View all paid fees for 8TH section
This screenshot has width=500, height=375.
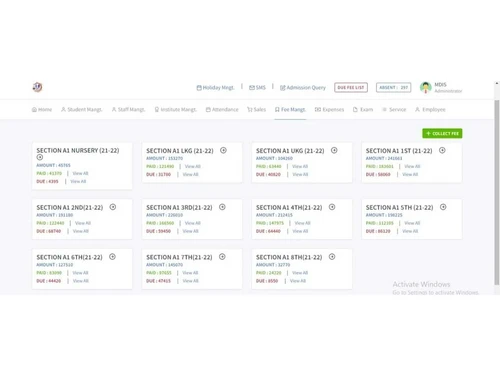tap(300, 273)
